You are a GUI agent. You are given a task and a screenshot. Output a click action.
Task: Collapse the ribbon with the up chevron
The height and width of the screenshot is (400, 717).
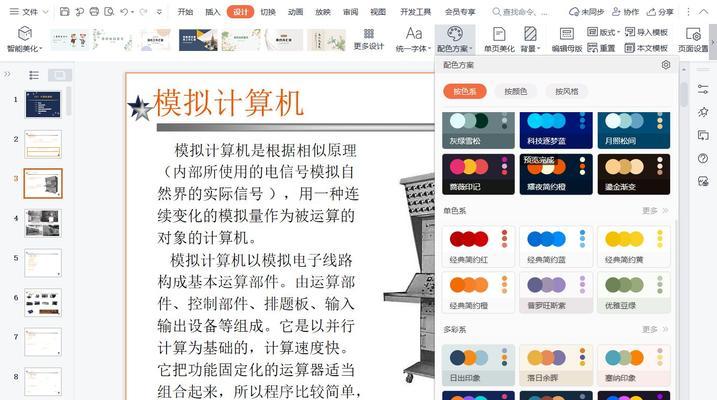[x=703, y=12]
